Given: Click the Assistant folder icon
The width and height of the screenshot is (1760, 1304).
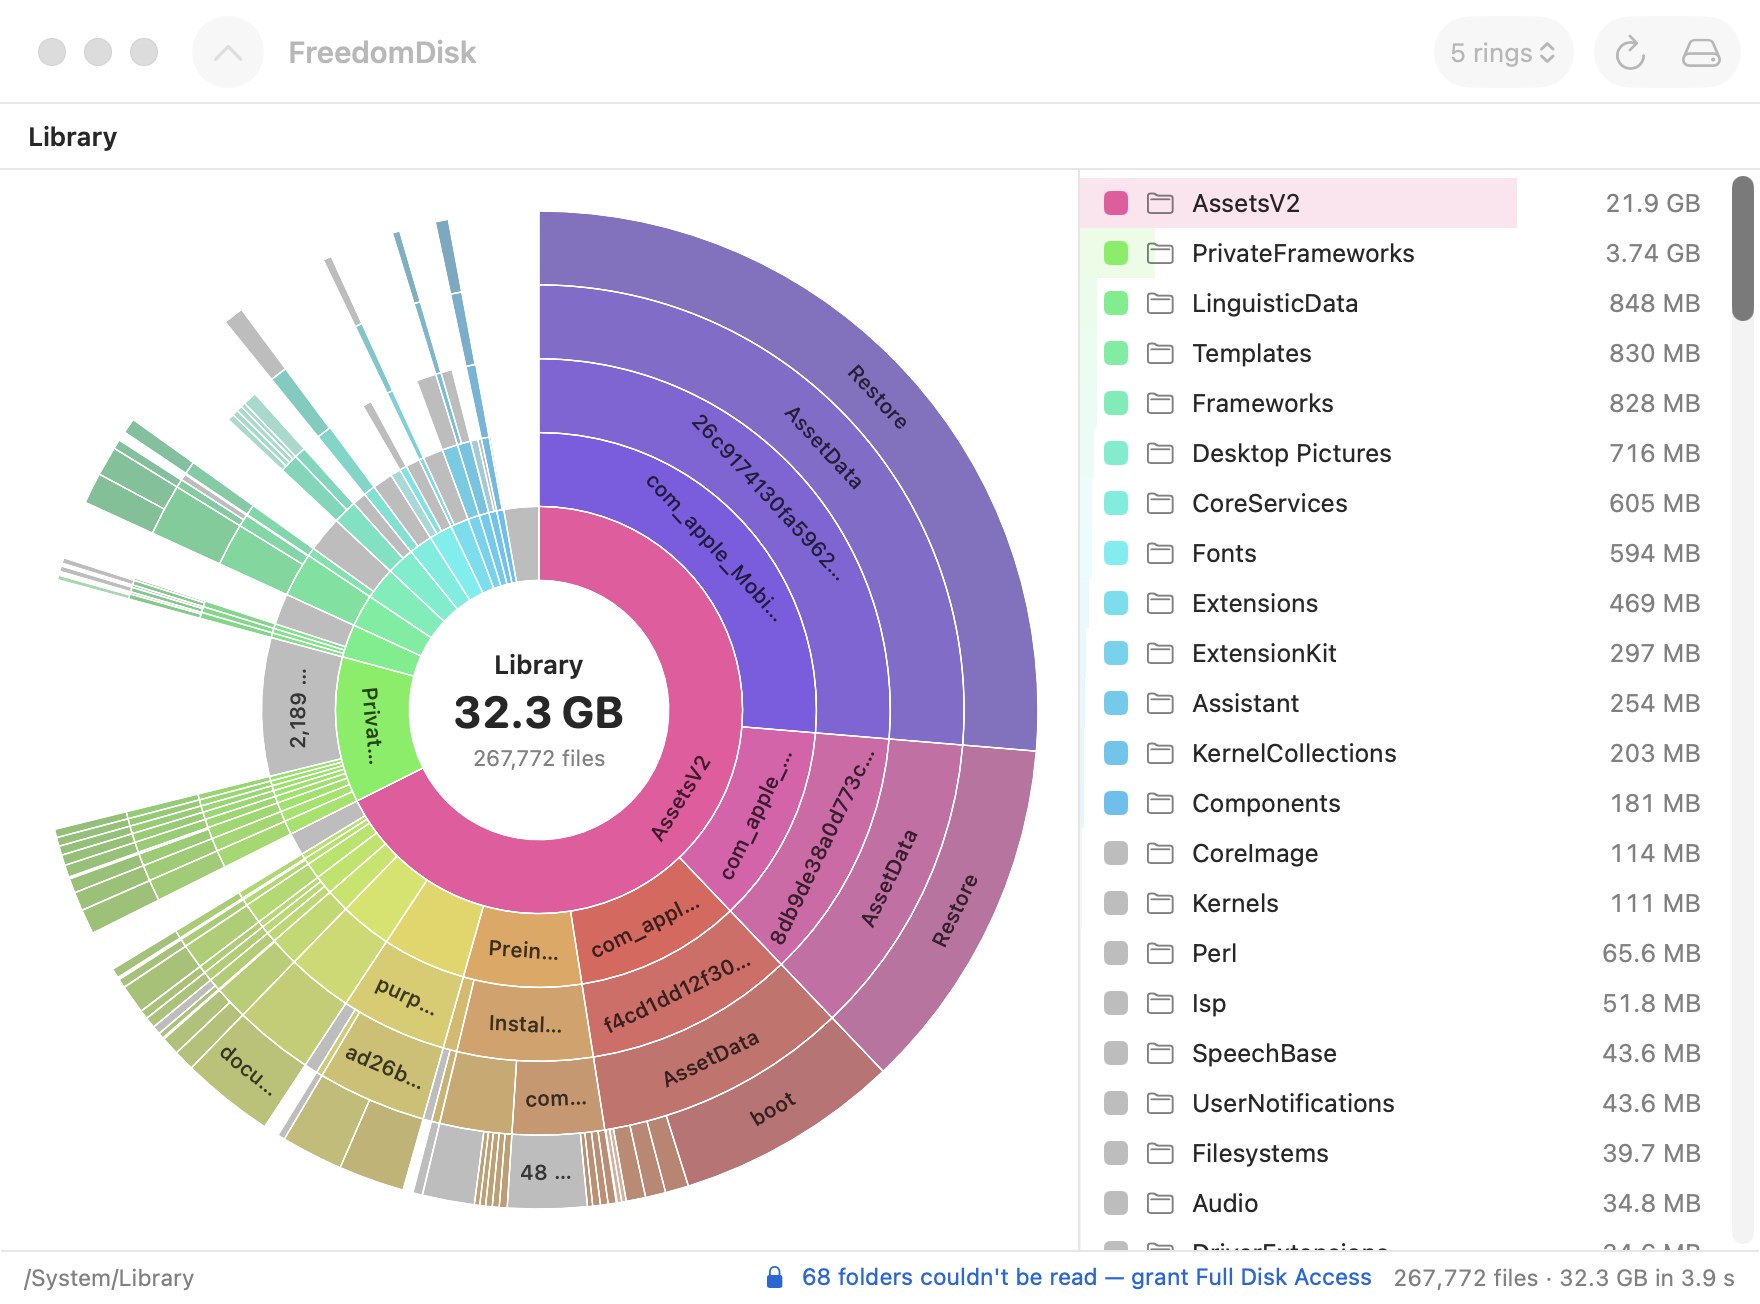Looking at the screenshot, I should coord(1160,703).
